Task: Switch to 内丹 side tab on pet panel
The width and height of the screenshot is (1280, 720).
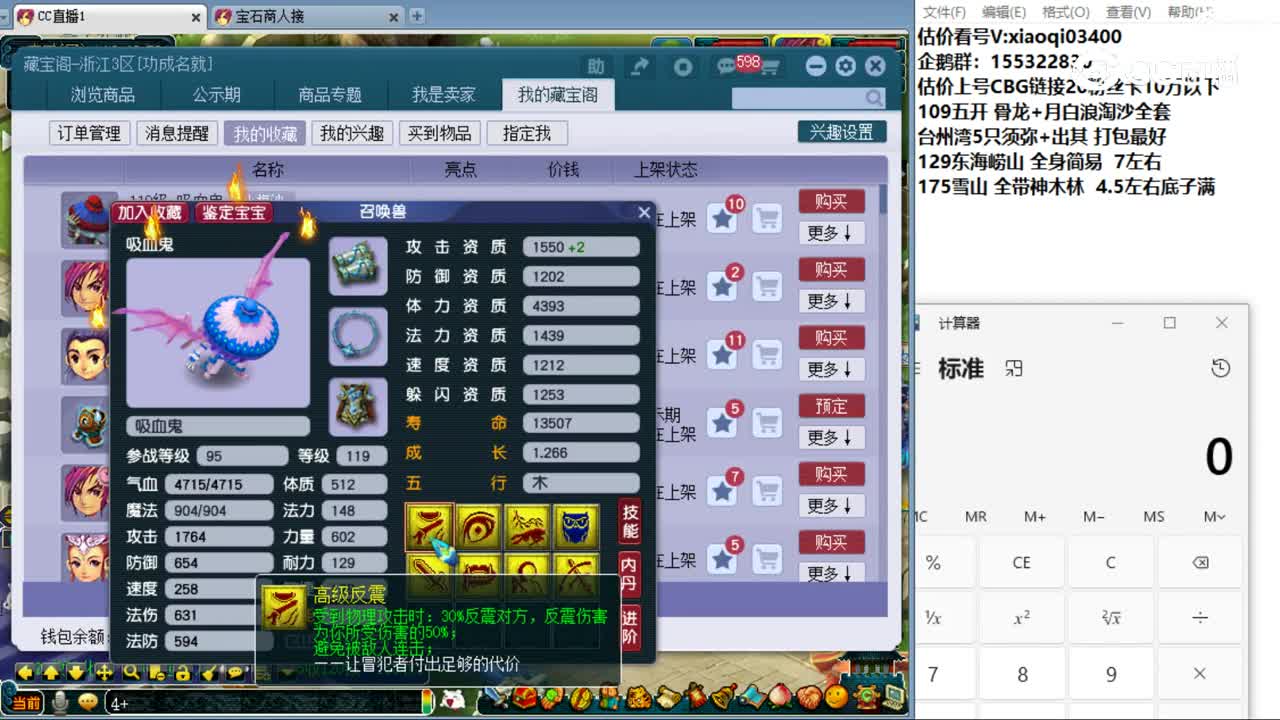Action: coord(629,574)
